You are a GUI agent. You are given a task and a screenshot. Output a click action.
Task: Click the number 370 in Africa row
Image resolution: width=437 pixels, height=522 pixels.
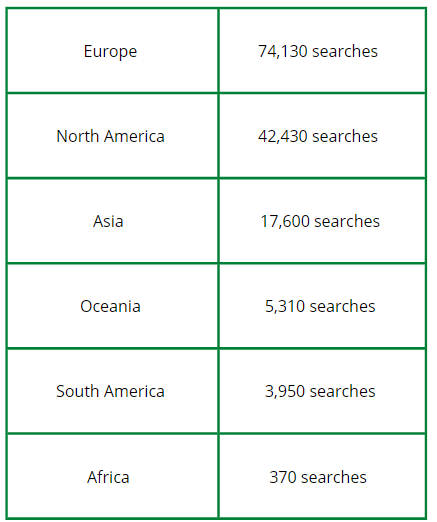click(283, 477)
